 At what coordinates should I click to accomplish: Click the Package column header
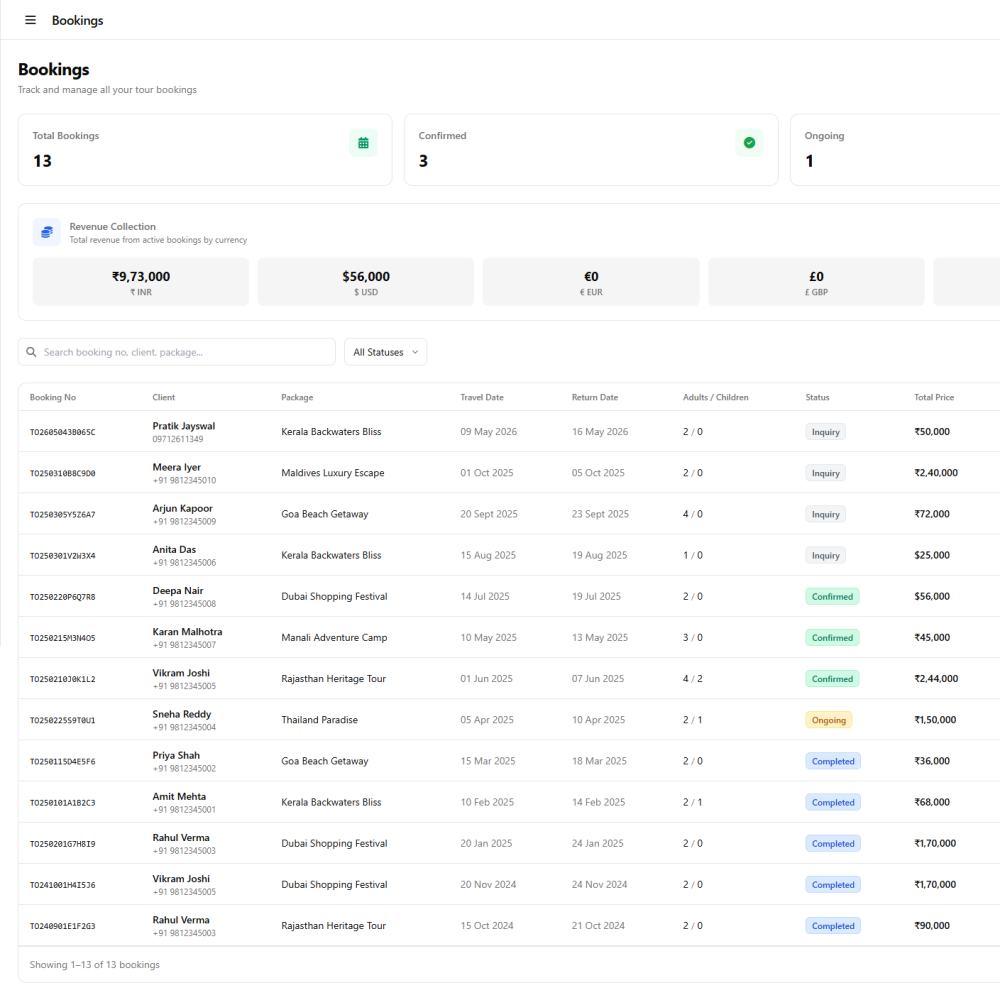tap(297, 397)
